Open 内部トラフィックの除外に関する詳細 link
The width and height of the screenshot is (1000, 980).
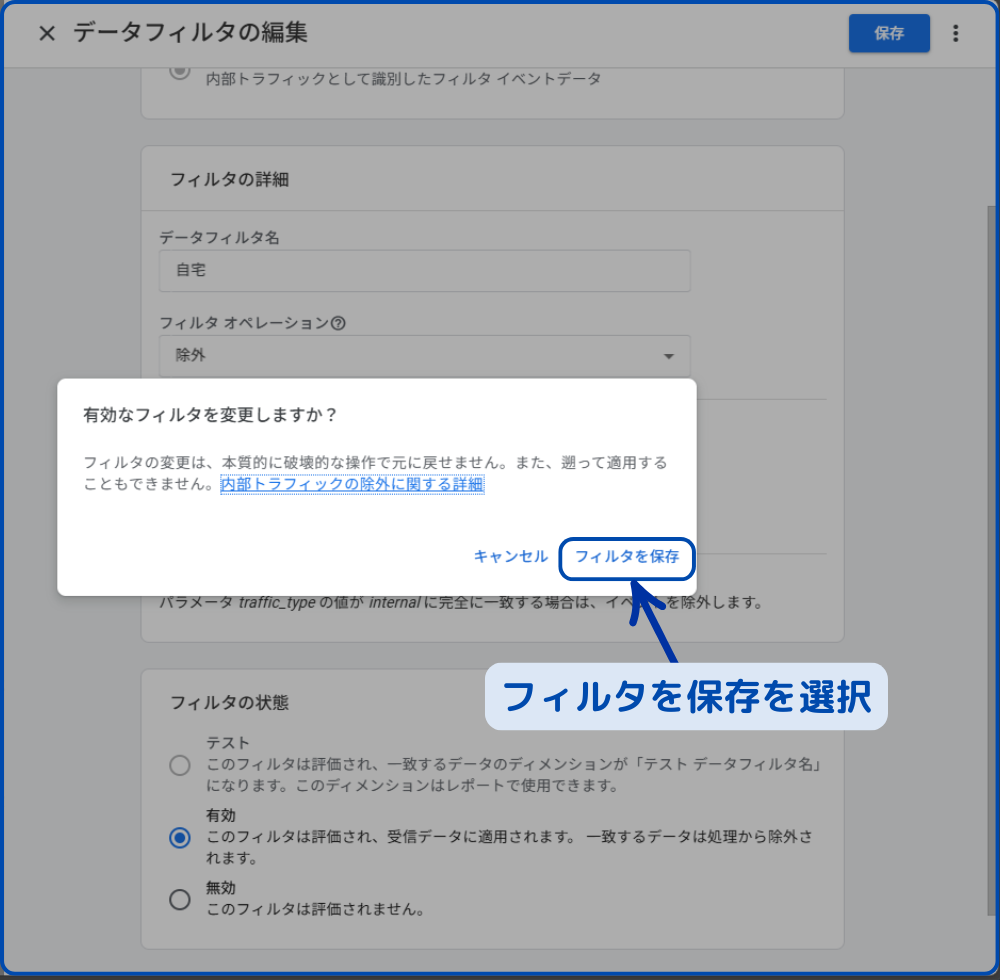click(x=352, y=484)
